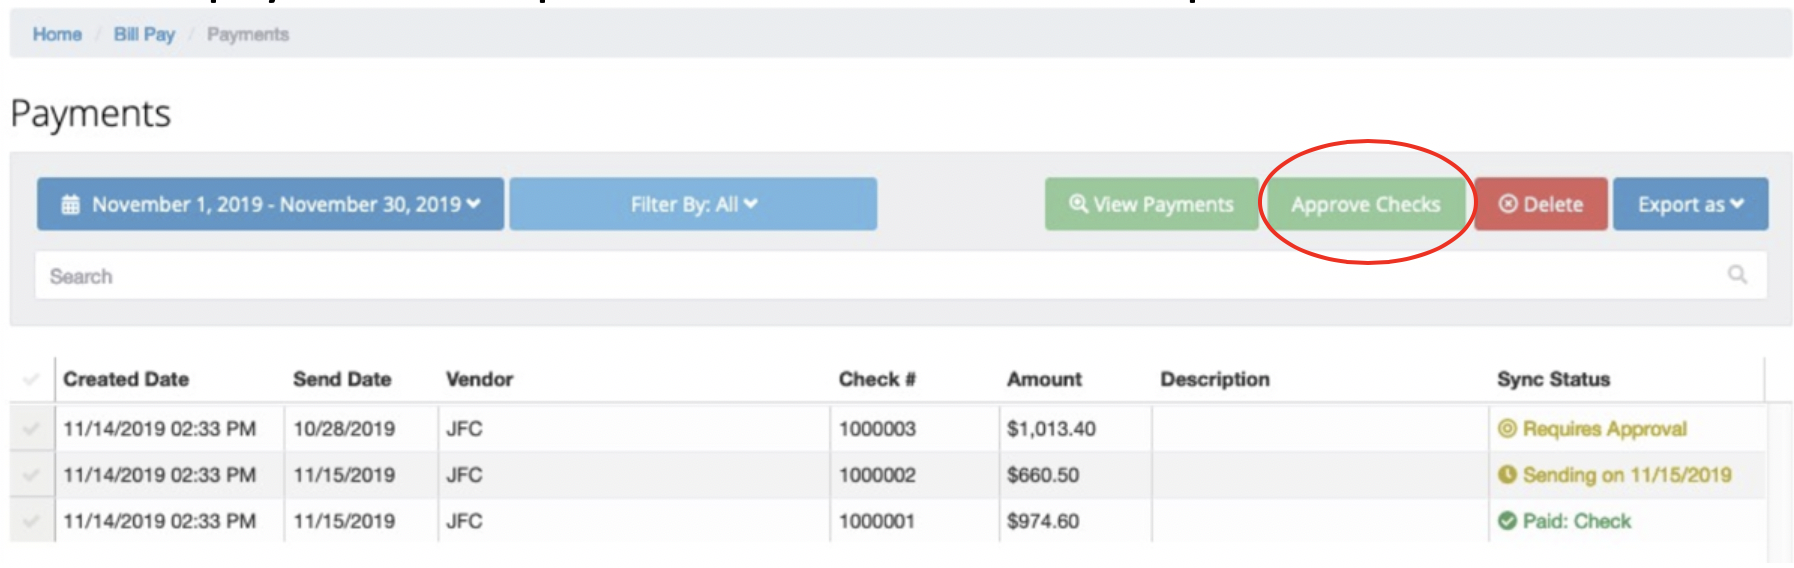Click the Requires Approval status text
Screen dimensions: 1794x568
(x=1605, y=429)
